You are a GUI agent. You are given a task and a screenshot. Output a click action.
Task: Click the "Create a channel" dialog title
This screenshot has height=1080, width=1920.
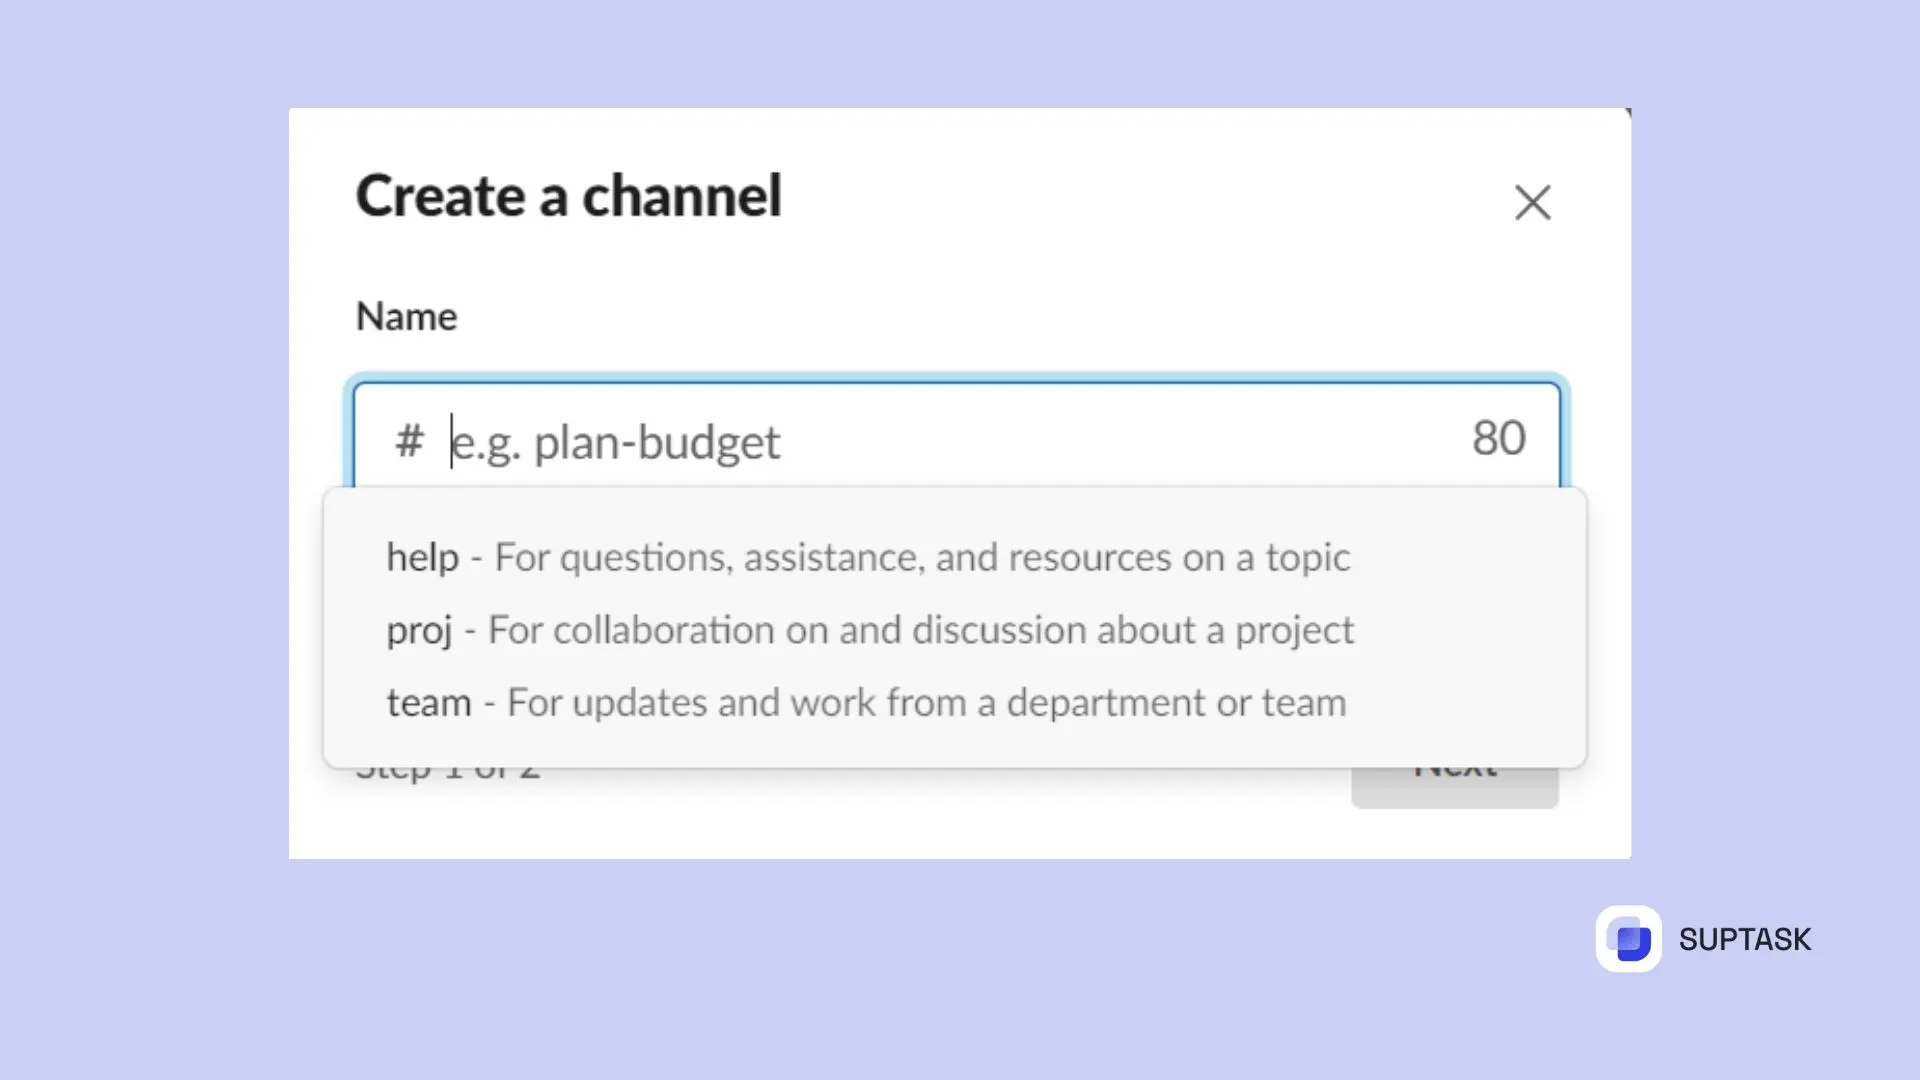pos(569,196)
